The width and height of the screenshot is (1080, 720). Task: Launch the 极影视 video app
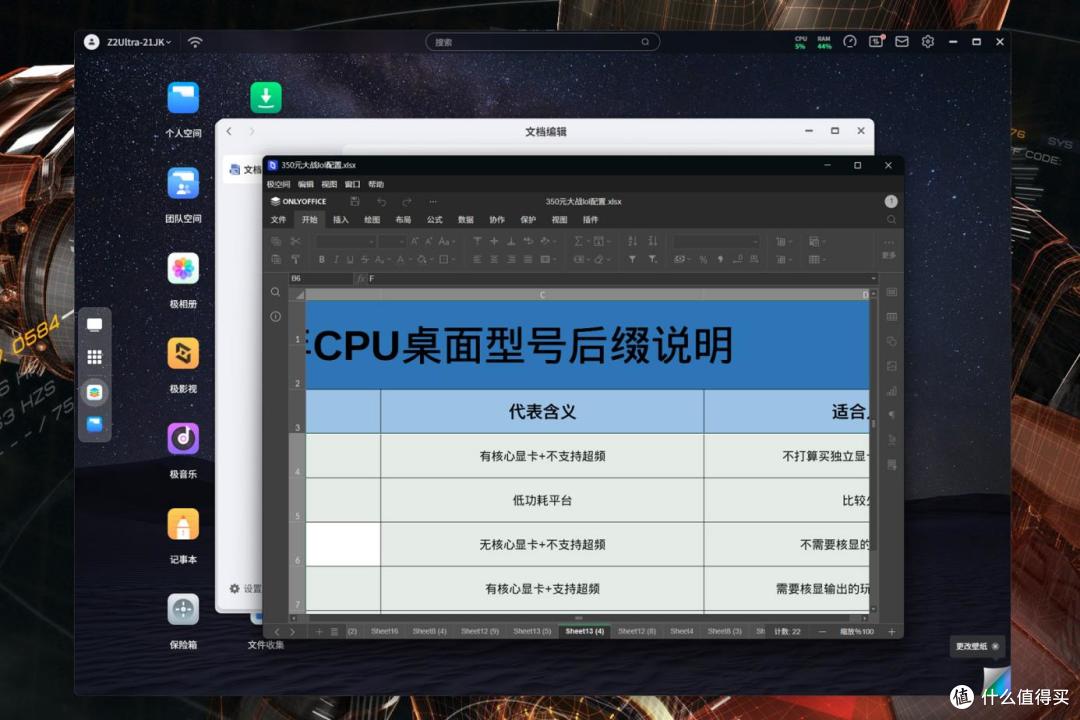[183, 353]
